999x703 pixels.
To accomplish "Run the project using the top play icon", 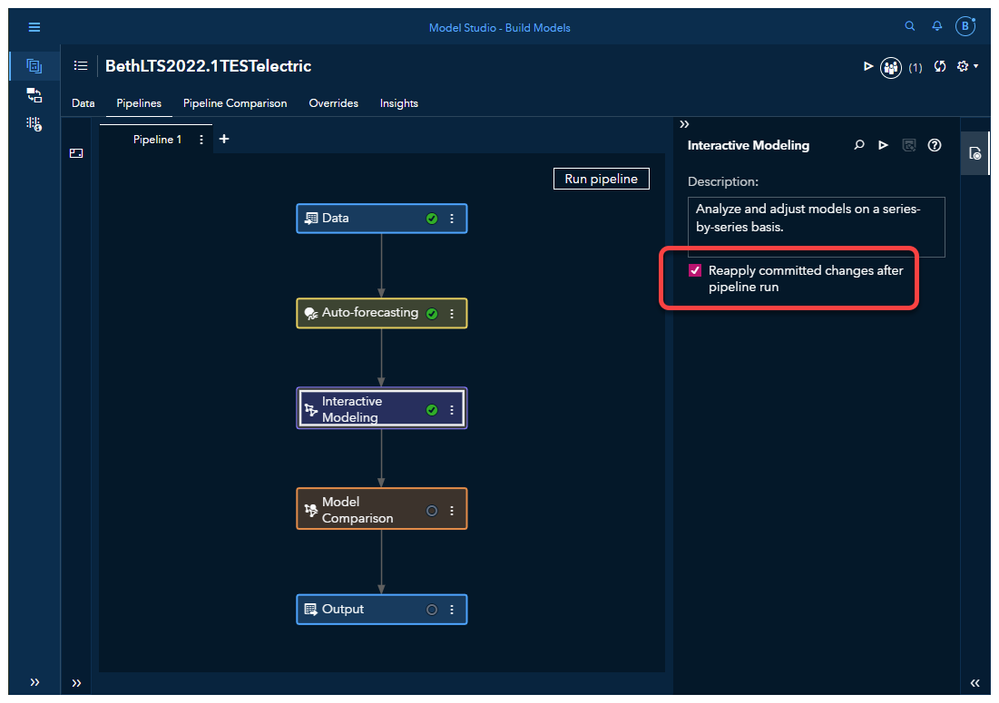I will 868,66.
